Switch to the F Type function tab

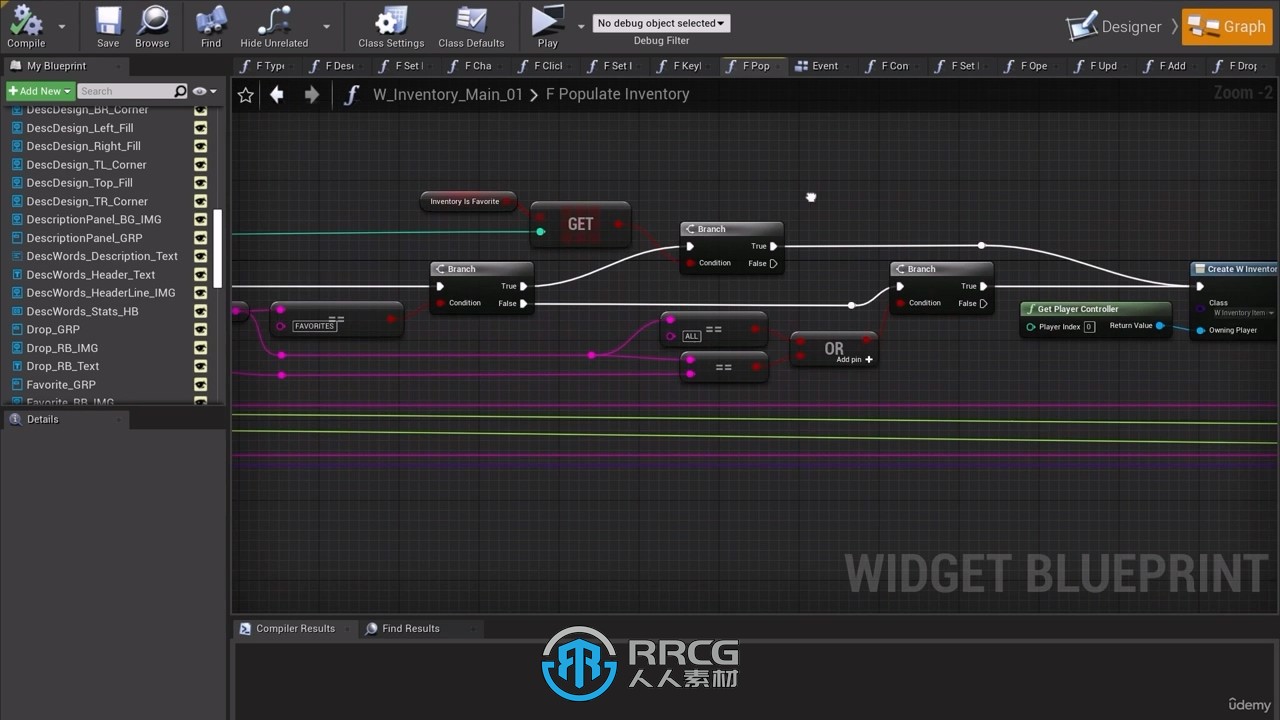264,66
